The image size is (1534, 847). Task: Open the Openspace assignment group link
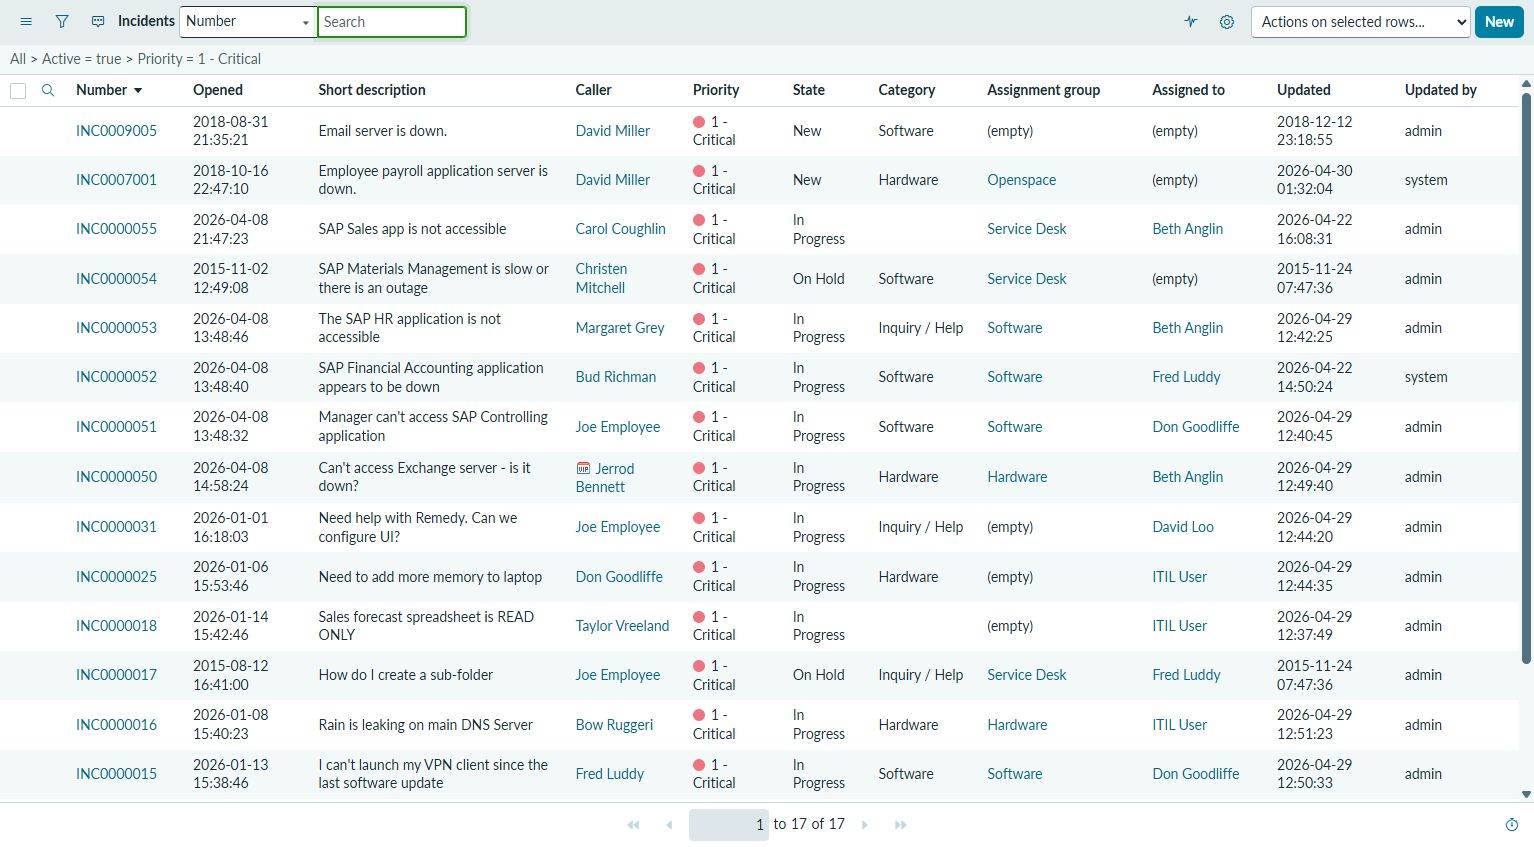point(1021,180)
